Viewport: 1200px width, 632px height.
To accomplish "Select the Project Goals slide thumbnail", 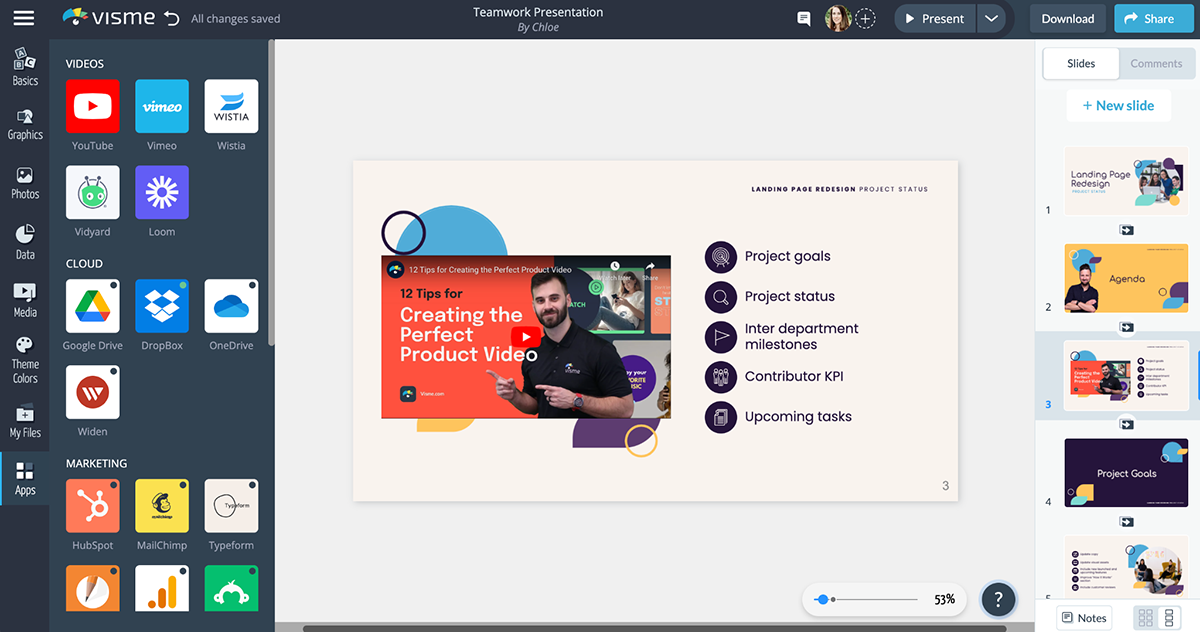I will pos(1126,472).
